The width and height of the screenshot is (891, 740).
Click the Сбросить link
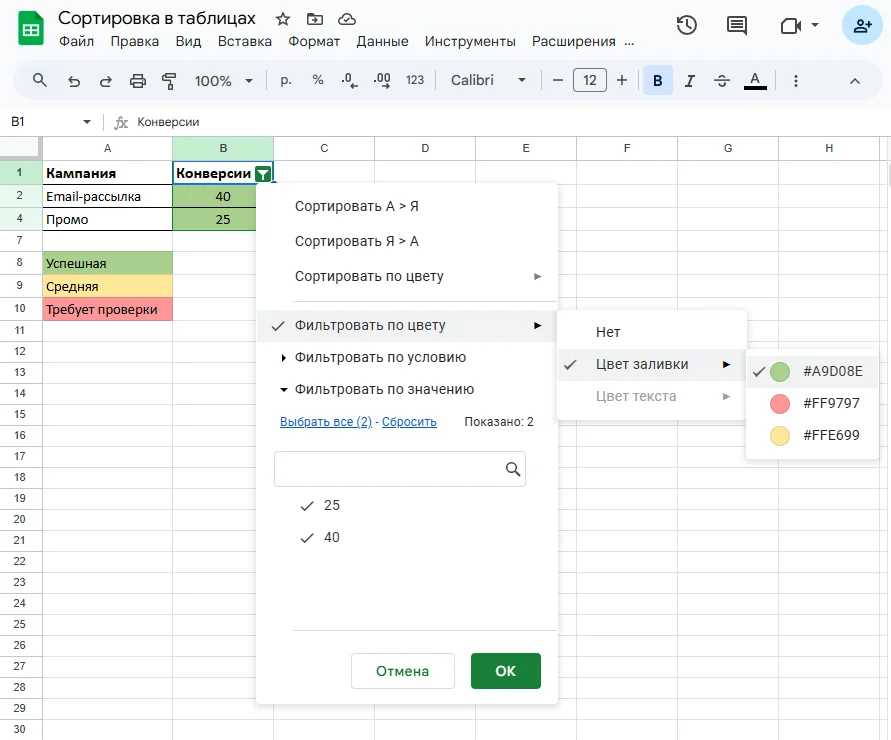point(409,422)
